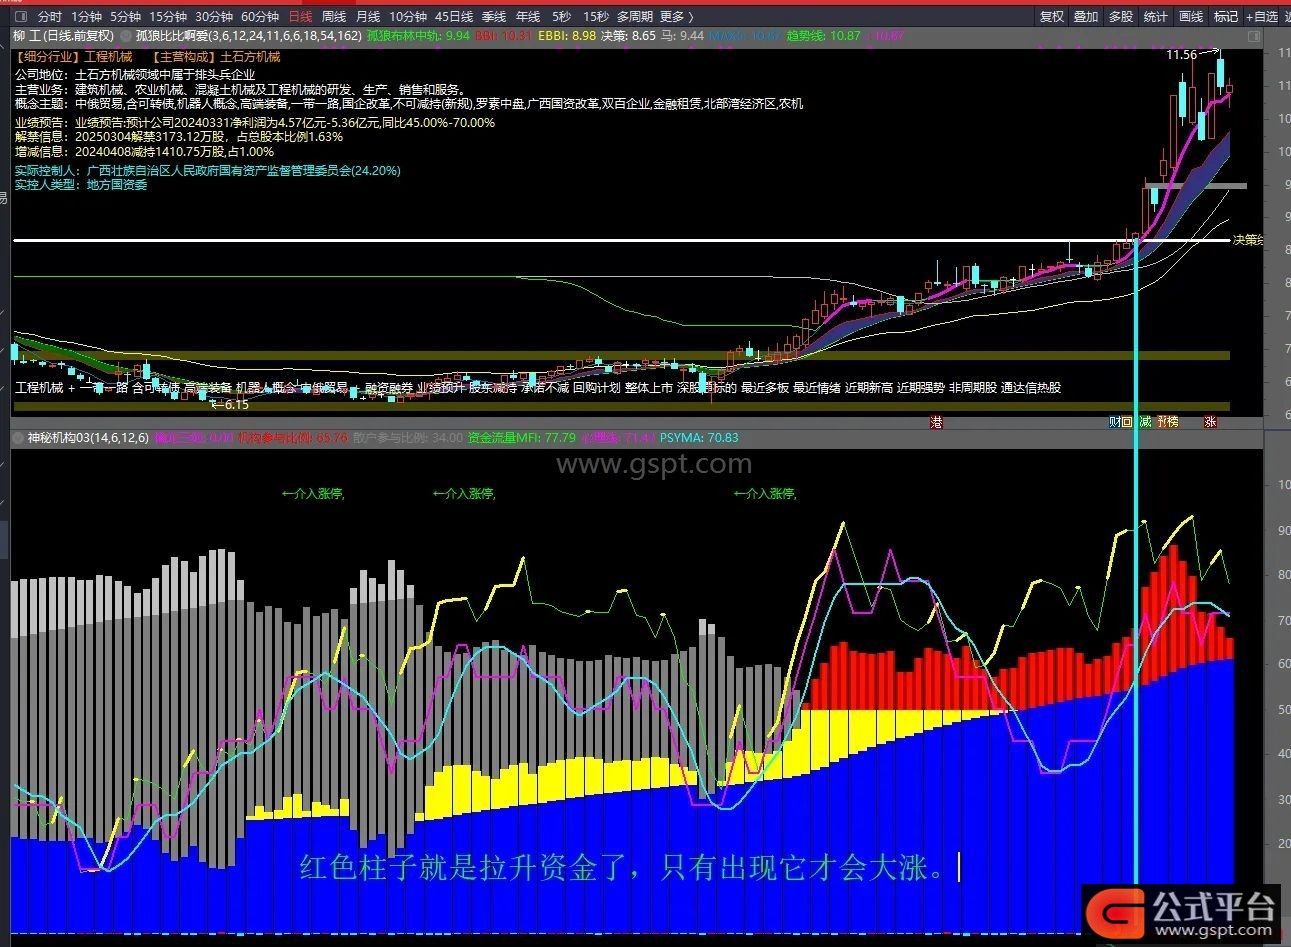This screenshot has width=1291, height=947.
Task: Click the 整体上市 tag
Action: click(649, 388)
